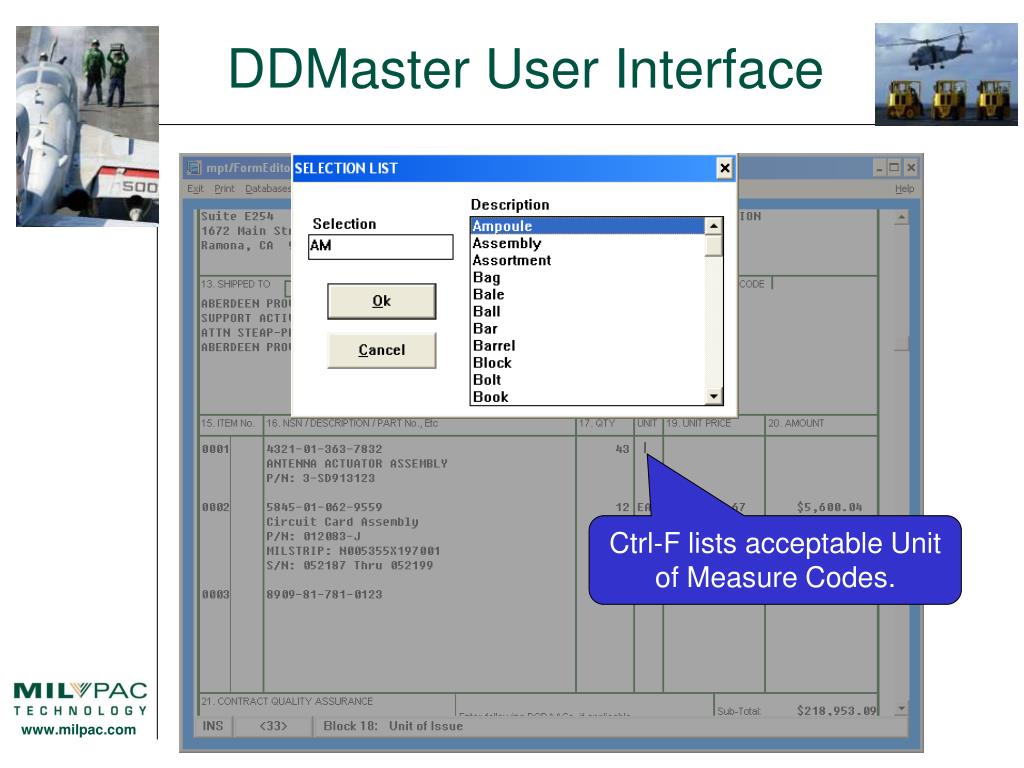Click the Description list scrollbar thumb
This screenshot has width=1024, height=768.
[714, 246]
